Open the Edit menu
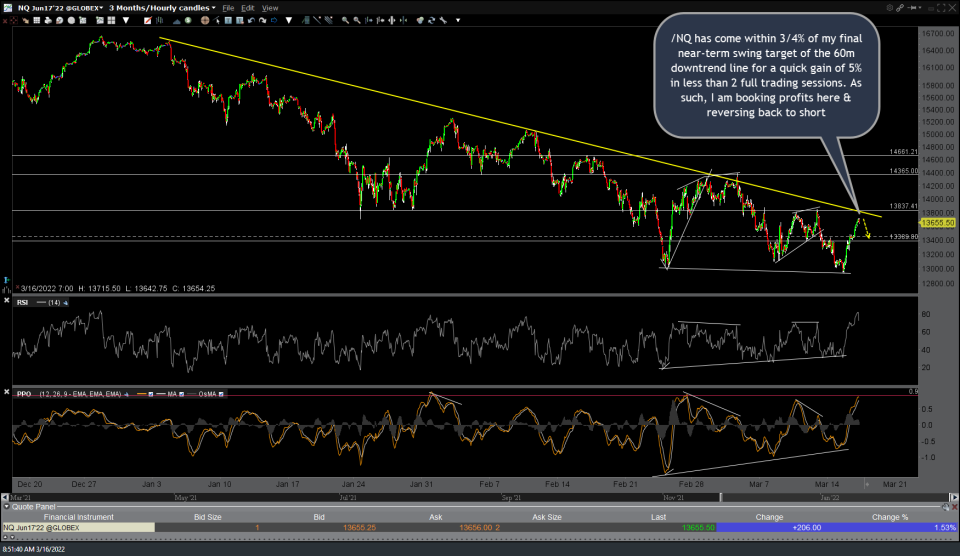This screenshot has height=556, width=960. (247, 8)
